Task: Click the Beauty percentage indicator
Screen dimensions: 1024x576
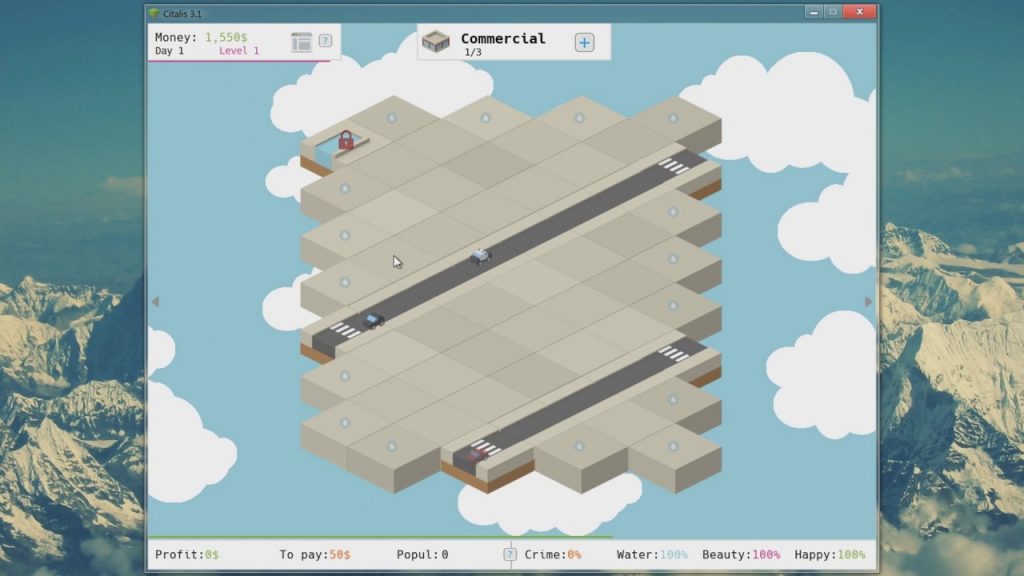Action: point(741,554)
